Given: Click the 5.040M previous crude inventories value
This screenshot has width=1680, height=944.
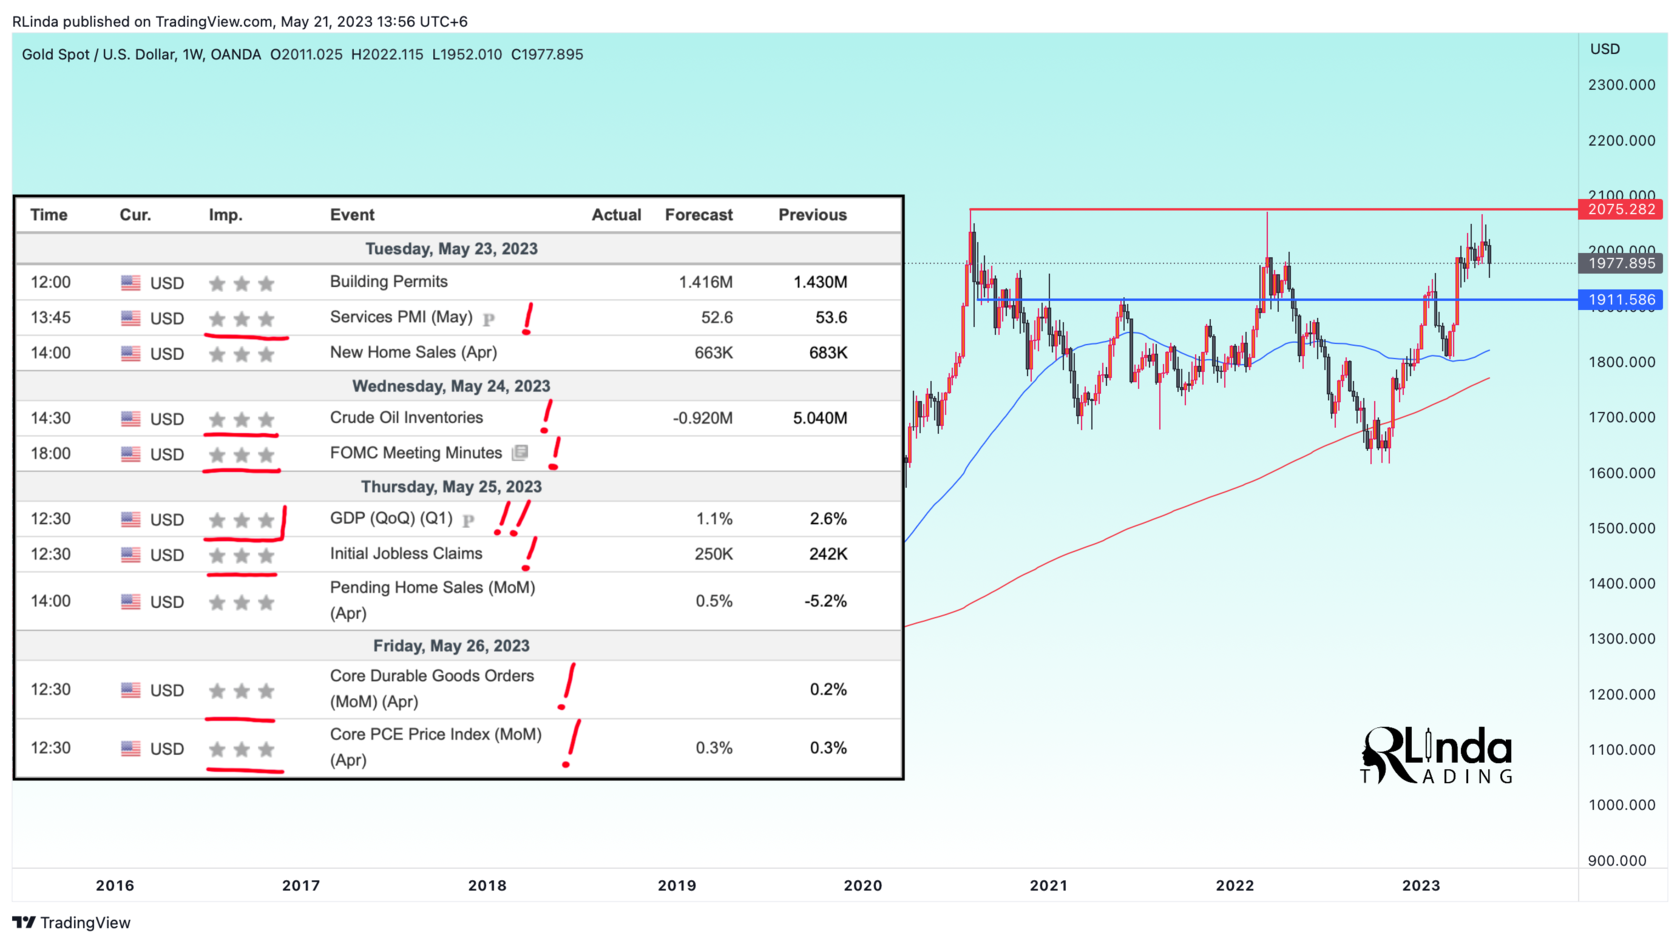Looking at the screenshot, I should [820, 418].
